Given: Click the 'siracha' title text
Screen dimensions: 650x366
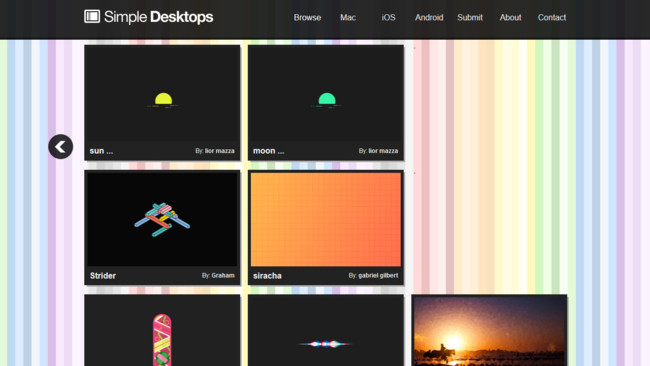Looking at the screenshot, I should 267,276.
